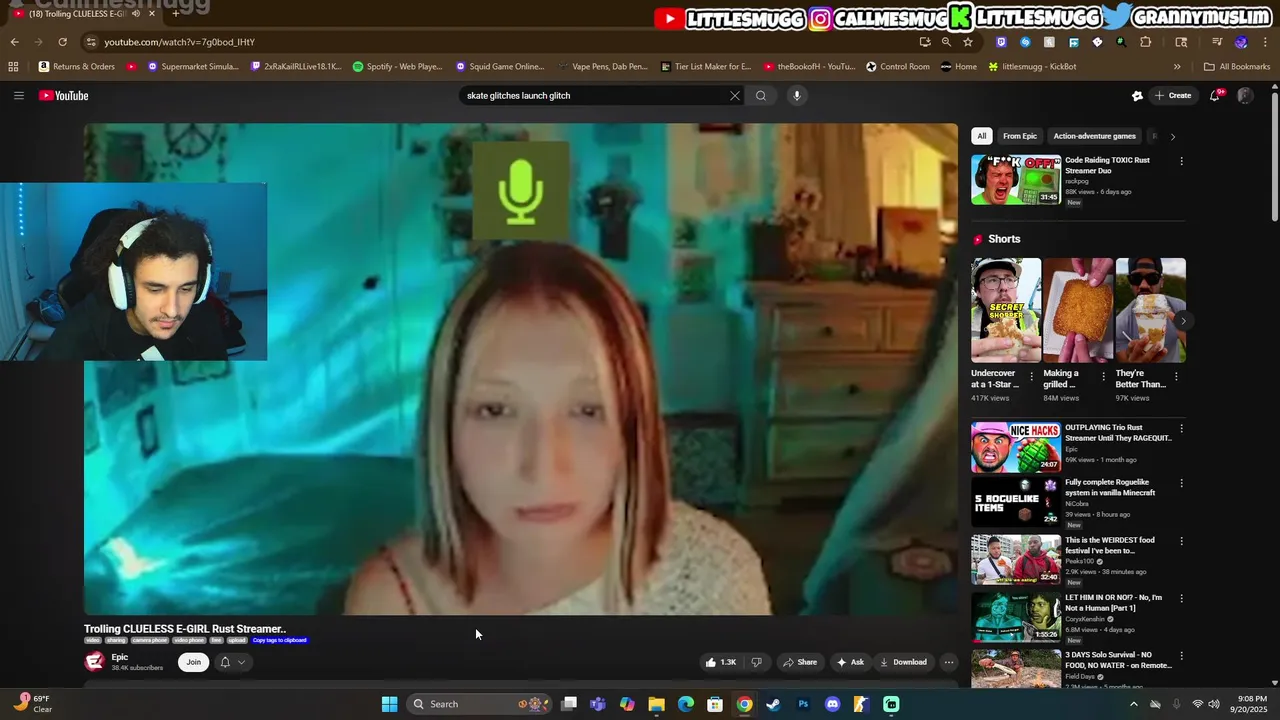Open the Shazam extension icon in Chrome
The height and width of the screenshot is (720, 1280).
click(x=1025, y=42)
